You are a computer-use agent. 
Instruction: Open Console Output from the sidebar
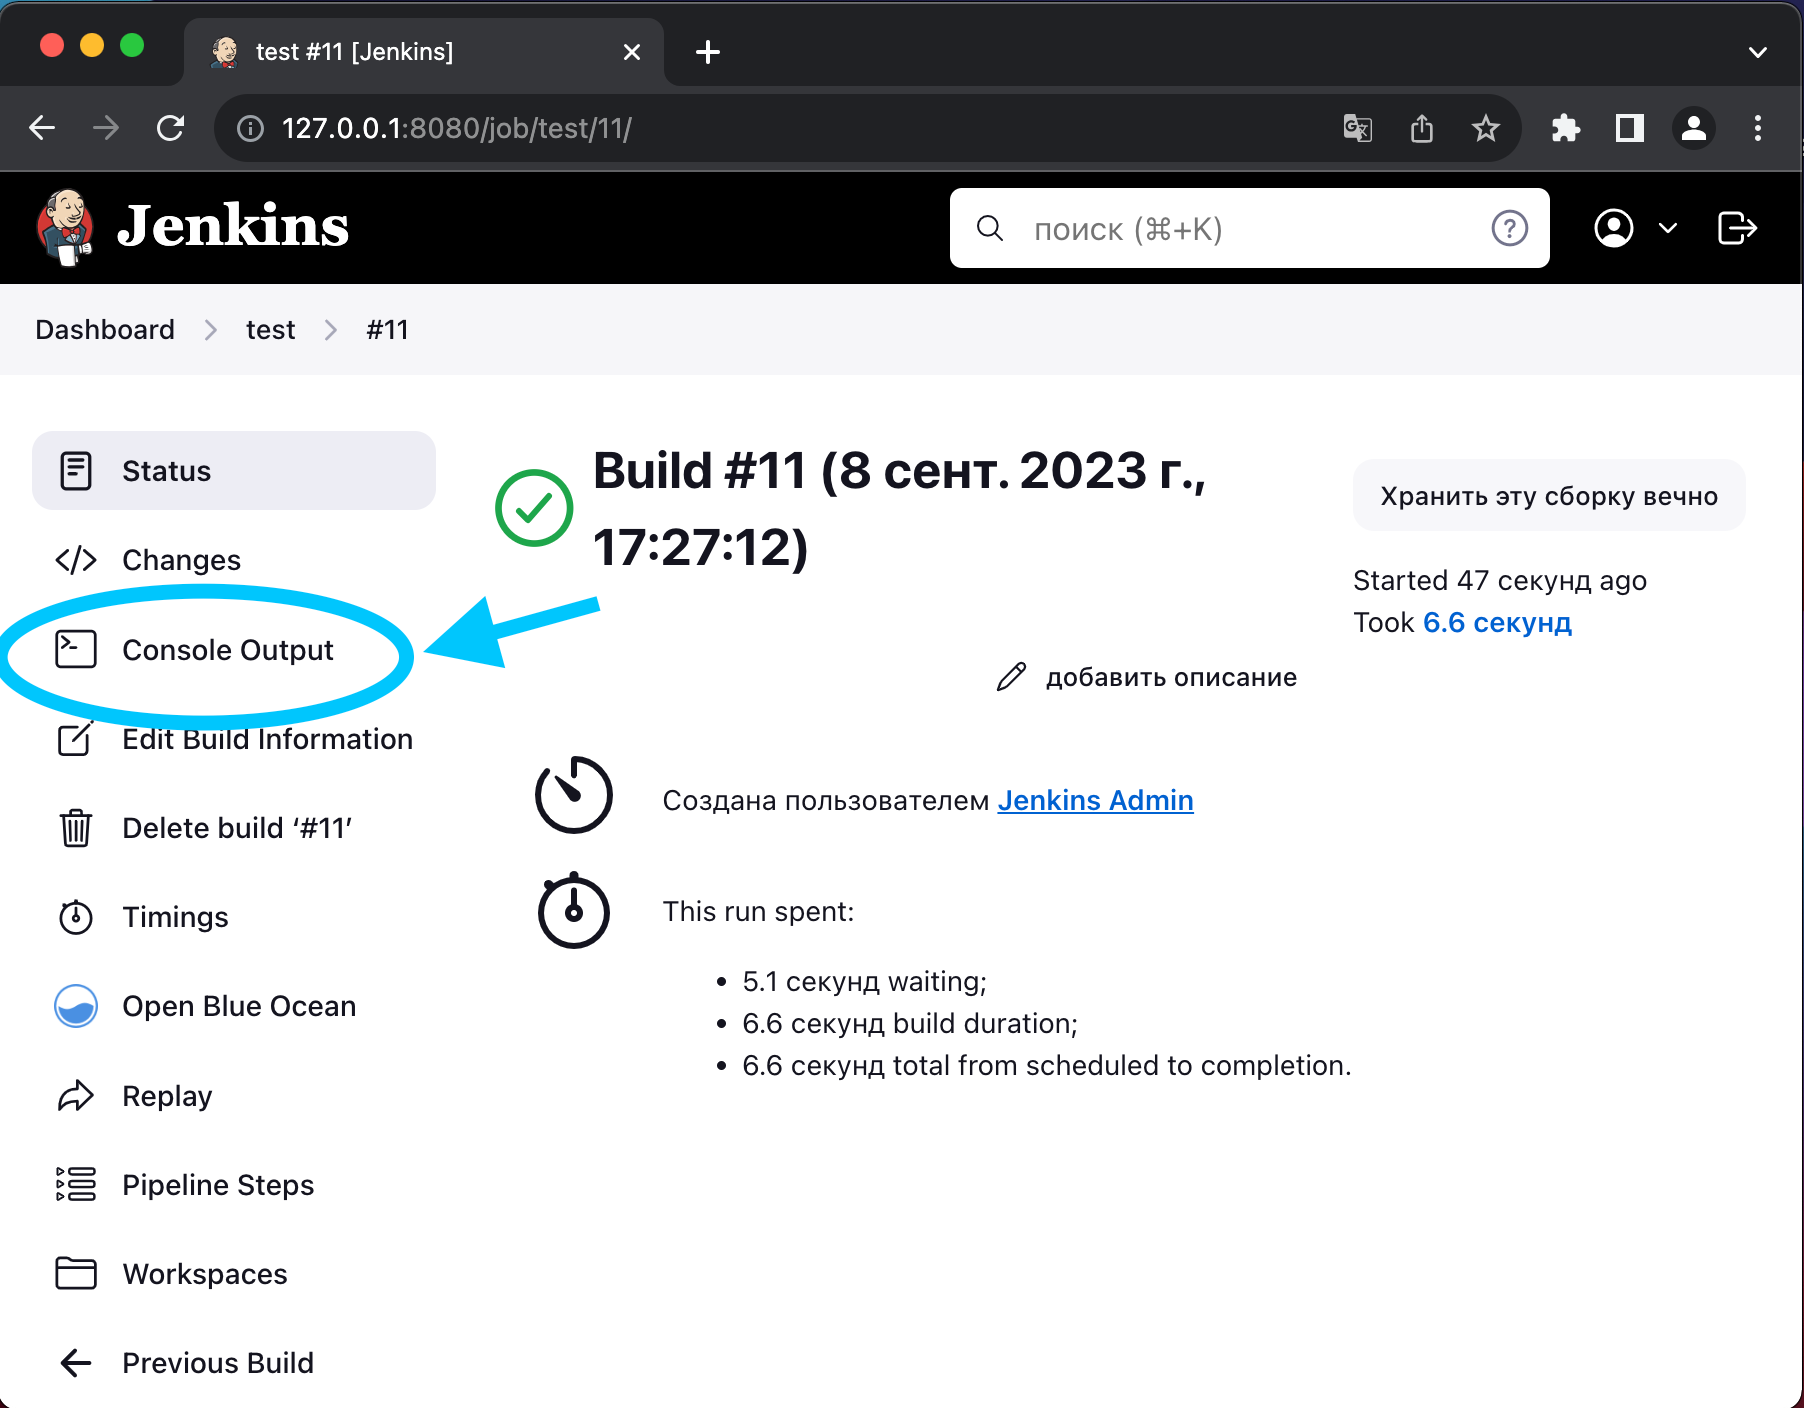227,650
